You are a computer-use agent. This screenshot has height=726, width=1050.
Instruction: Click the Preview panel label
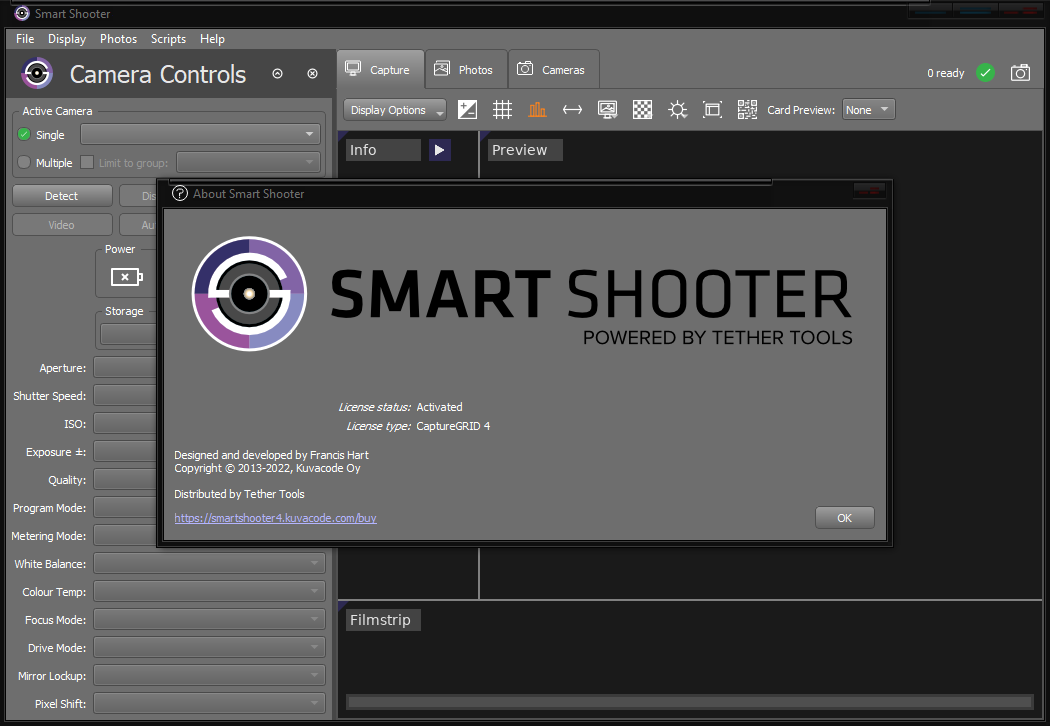(x=526, y=150)
